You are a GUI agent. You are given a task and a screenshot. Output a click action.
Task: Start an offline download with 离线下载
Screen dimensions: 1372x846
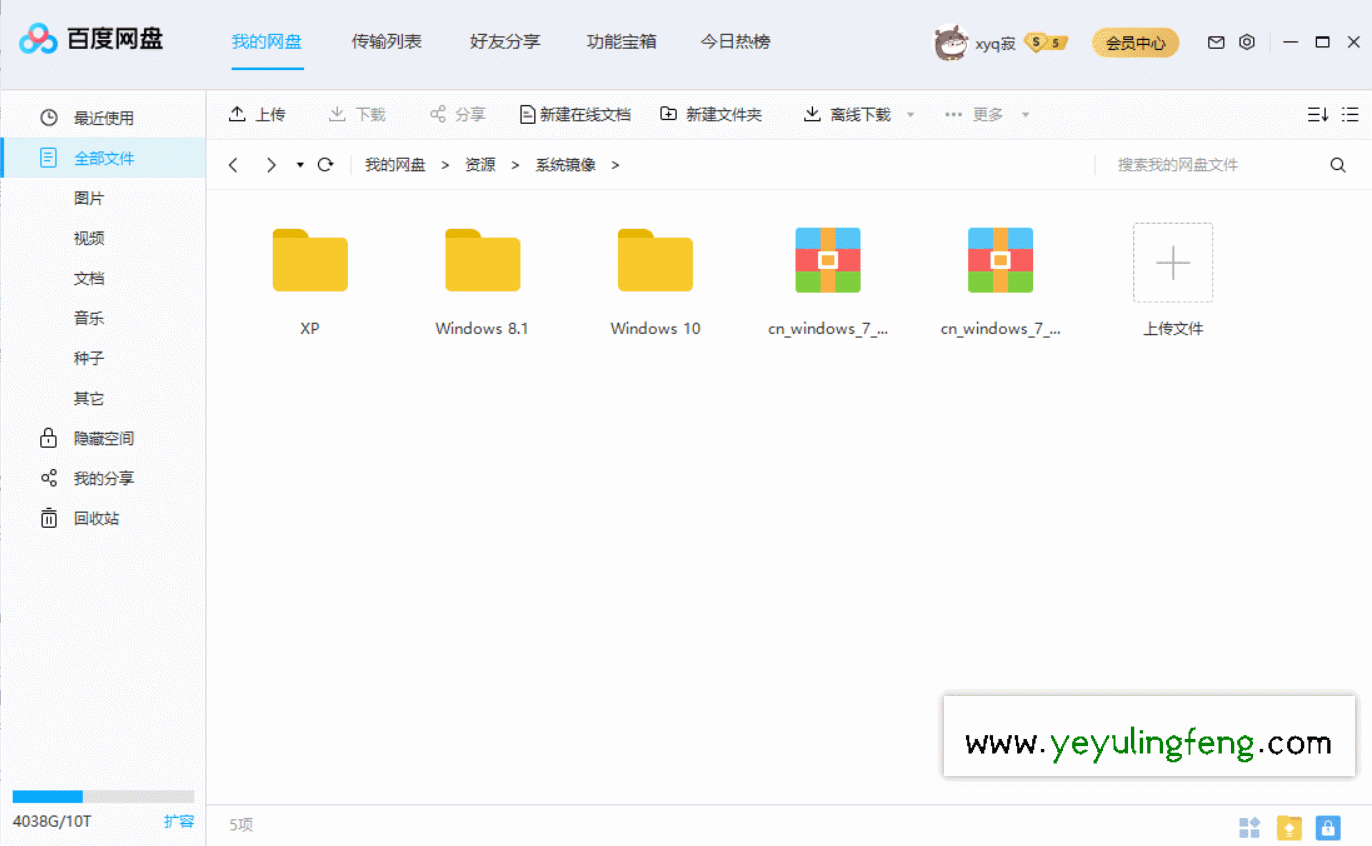[847, 115]
